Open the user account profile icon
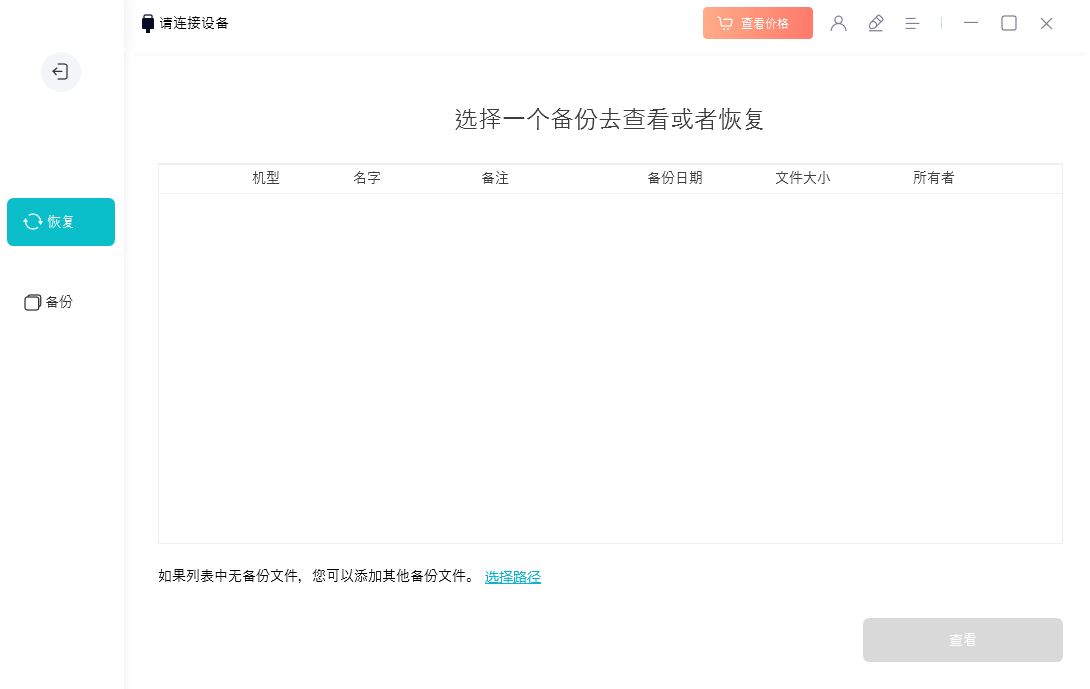The image size is (1090, 689). pos(838,23)
